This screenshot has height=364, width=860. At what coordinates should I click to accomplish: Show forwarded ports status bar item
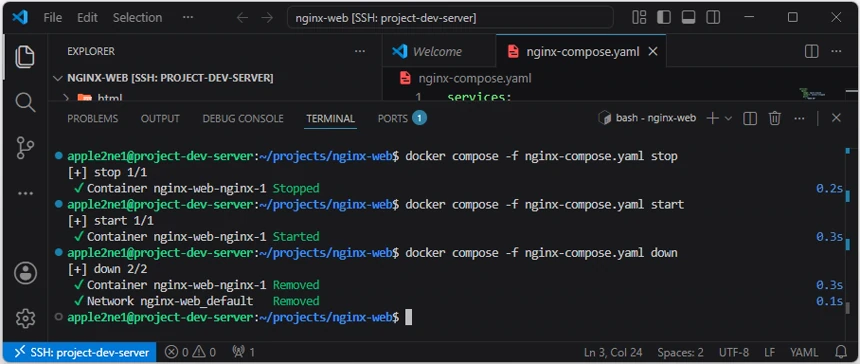[x=244, y=352]
